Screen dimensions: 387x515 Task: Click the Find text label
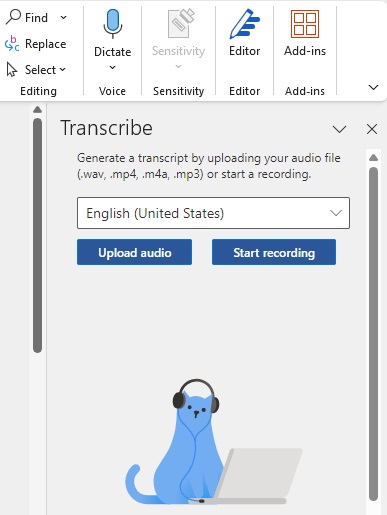pos(36,17)
